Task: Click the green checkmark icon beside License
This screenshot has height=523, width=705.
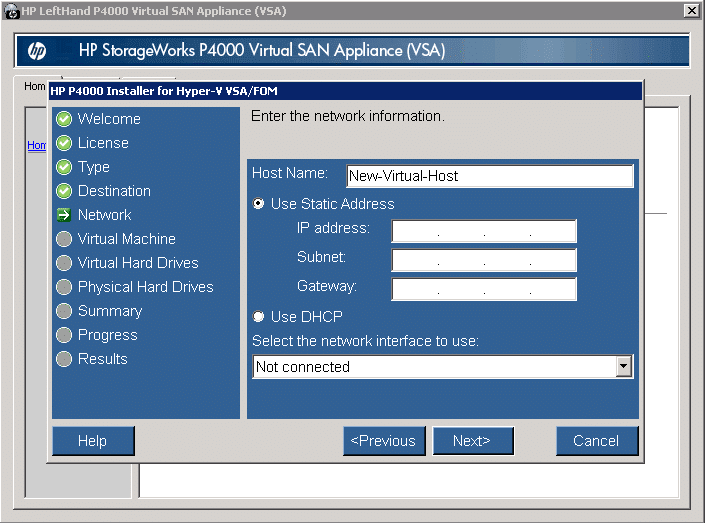Action: point(64,143)
